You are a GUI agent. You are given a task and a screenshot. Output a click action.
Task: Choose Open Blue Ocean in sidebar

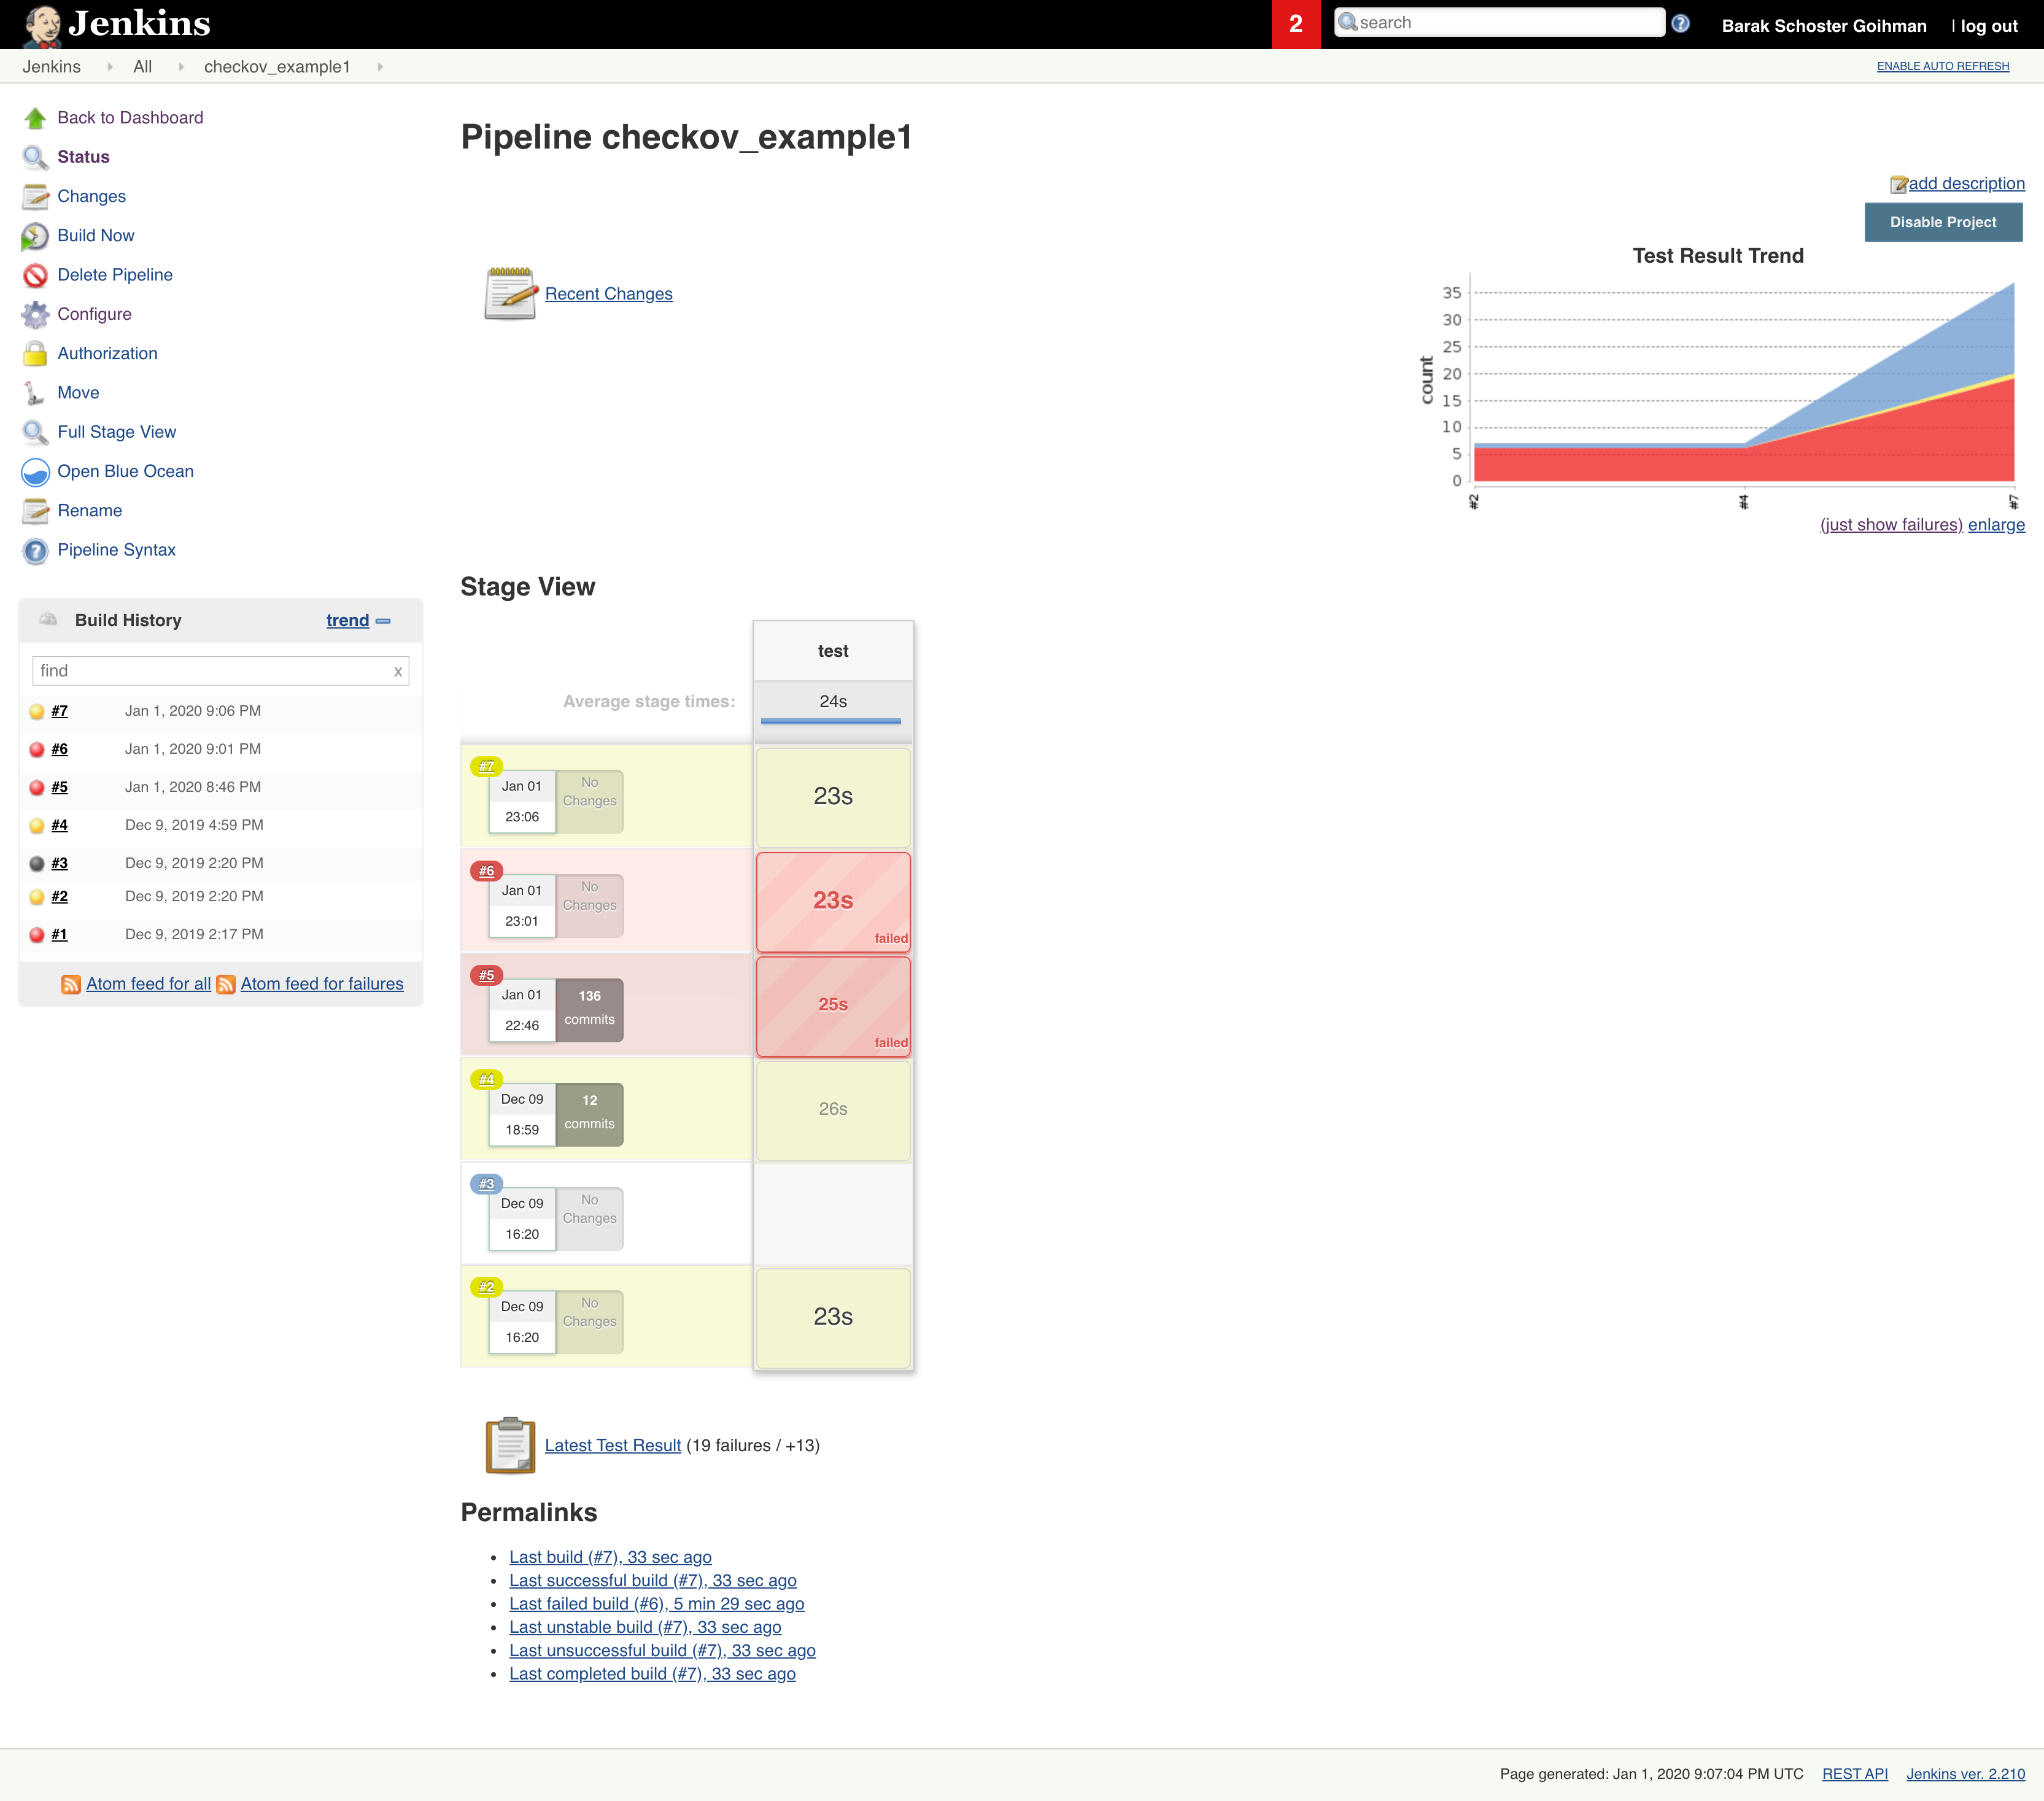[x=126, y=471]
